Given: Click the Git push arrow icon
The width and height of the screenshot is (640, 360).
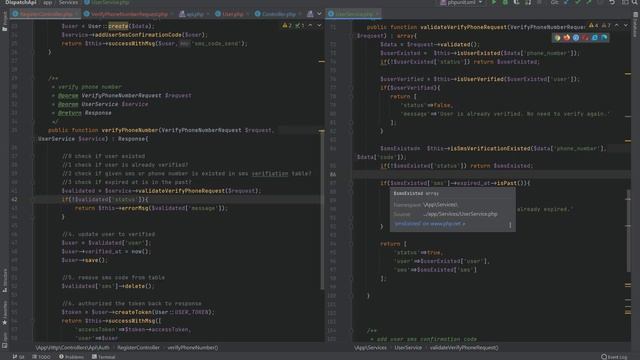Looking at the screenshot, I should (x=589, y=2).
